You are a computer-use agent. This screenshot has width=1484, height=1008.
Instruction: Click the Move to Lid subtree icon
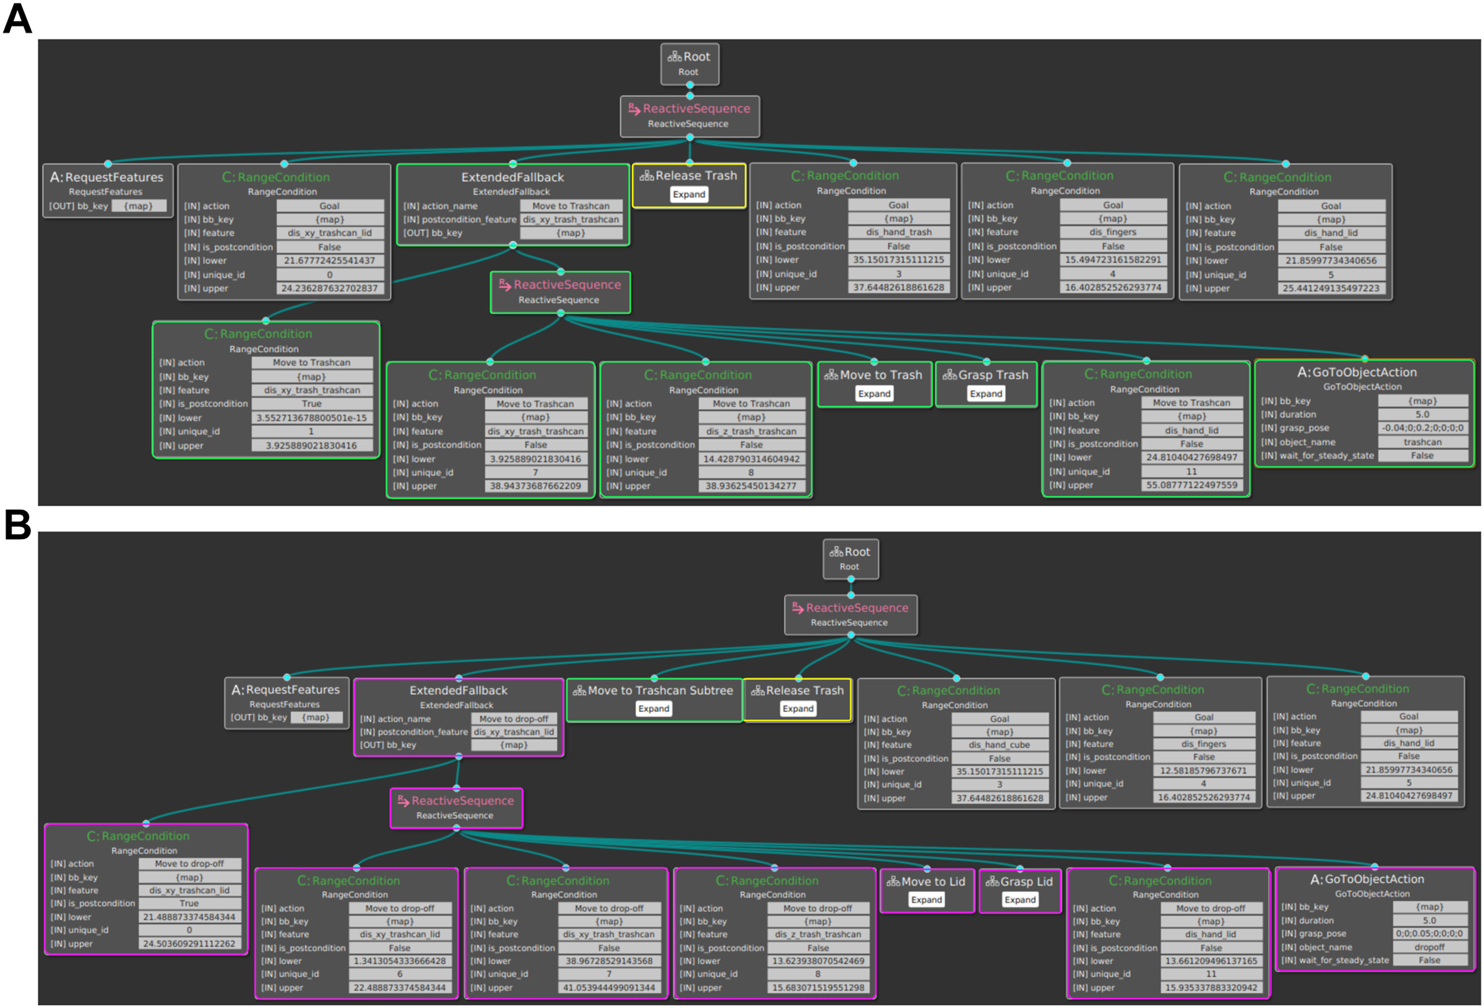(892, 882)
